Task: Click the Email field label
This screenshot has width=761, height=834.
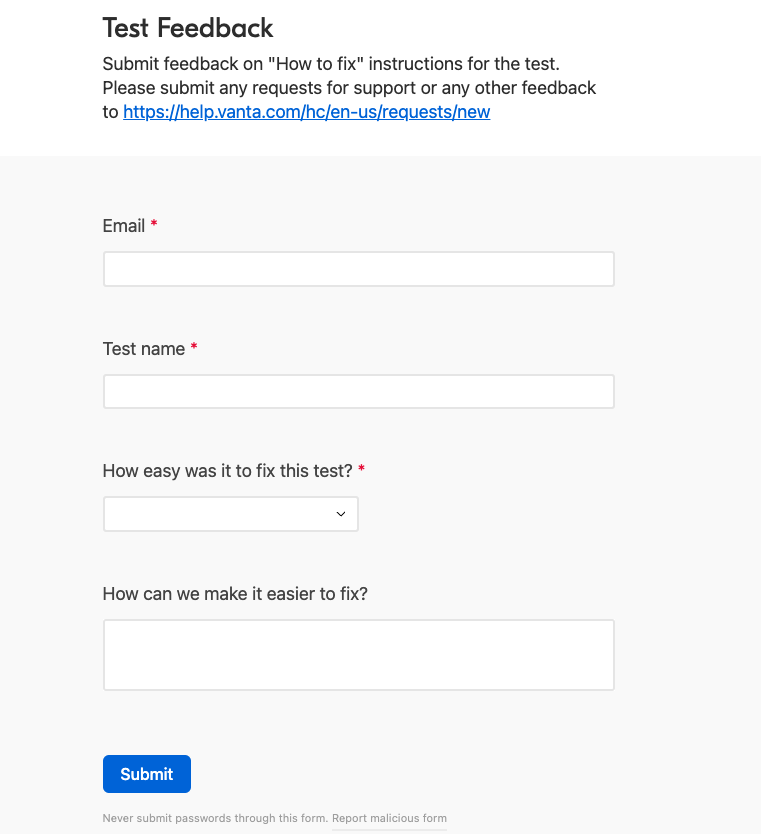Action: click(x=124, y=226)
